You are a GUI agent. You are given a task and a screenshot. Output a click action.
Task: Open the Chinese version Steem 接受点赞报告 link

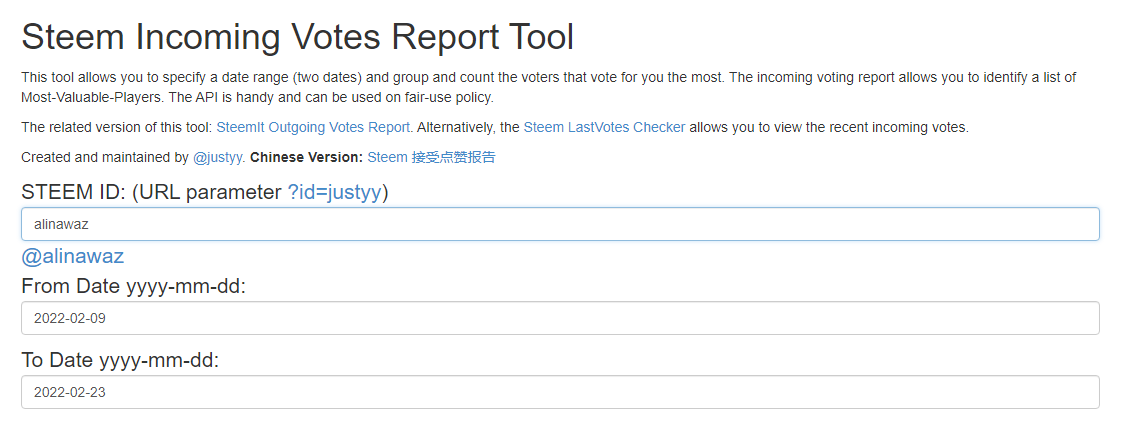tap(431, 157)
